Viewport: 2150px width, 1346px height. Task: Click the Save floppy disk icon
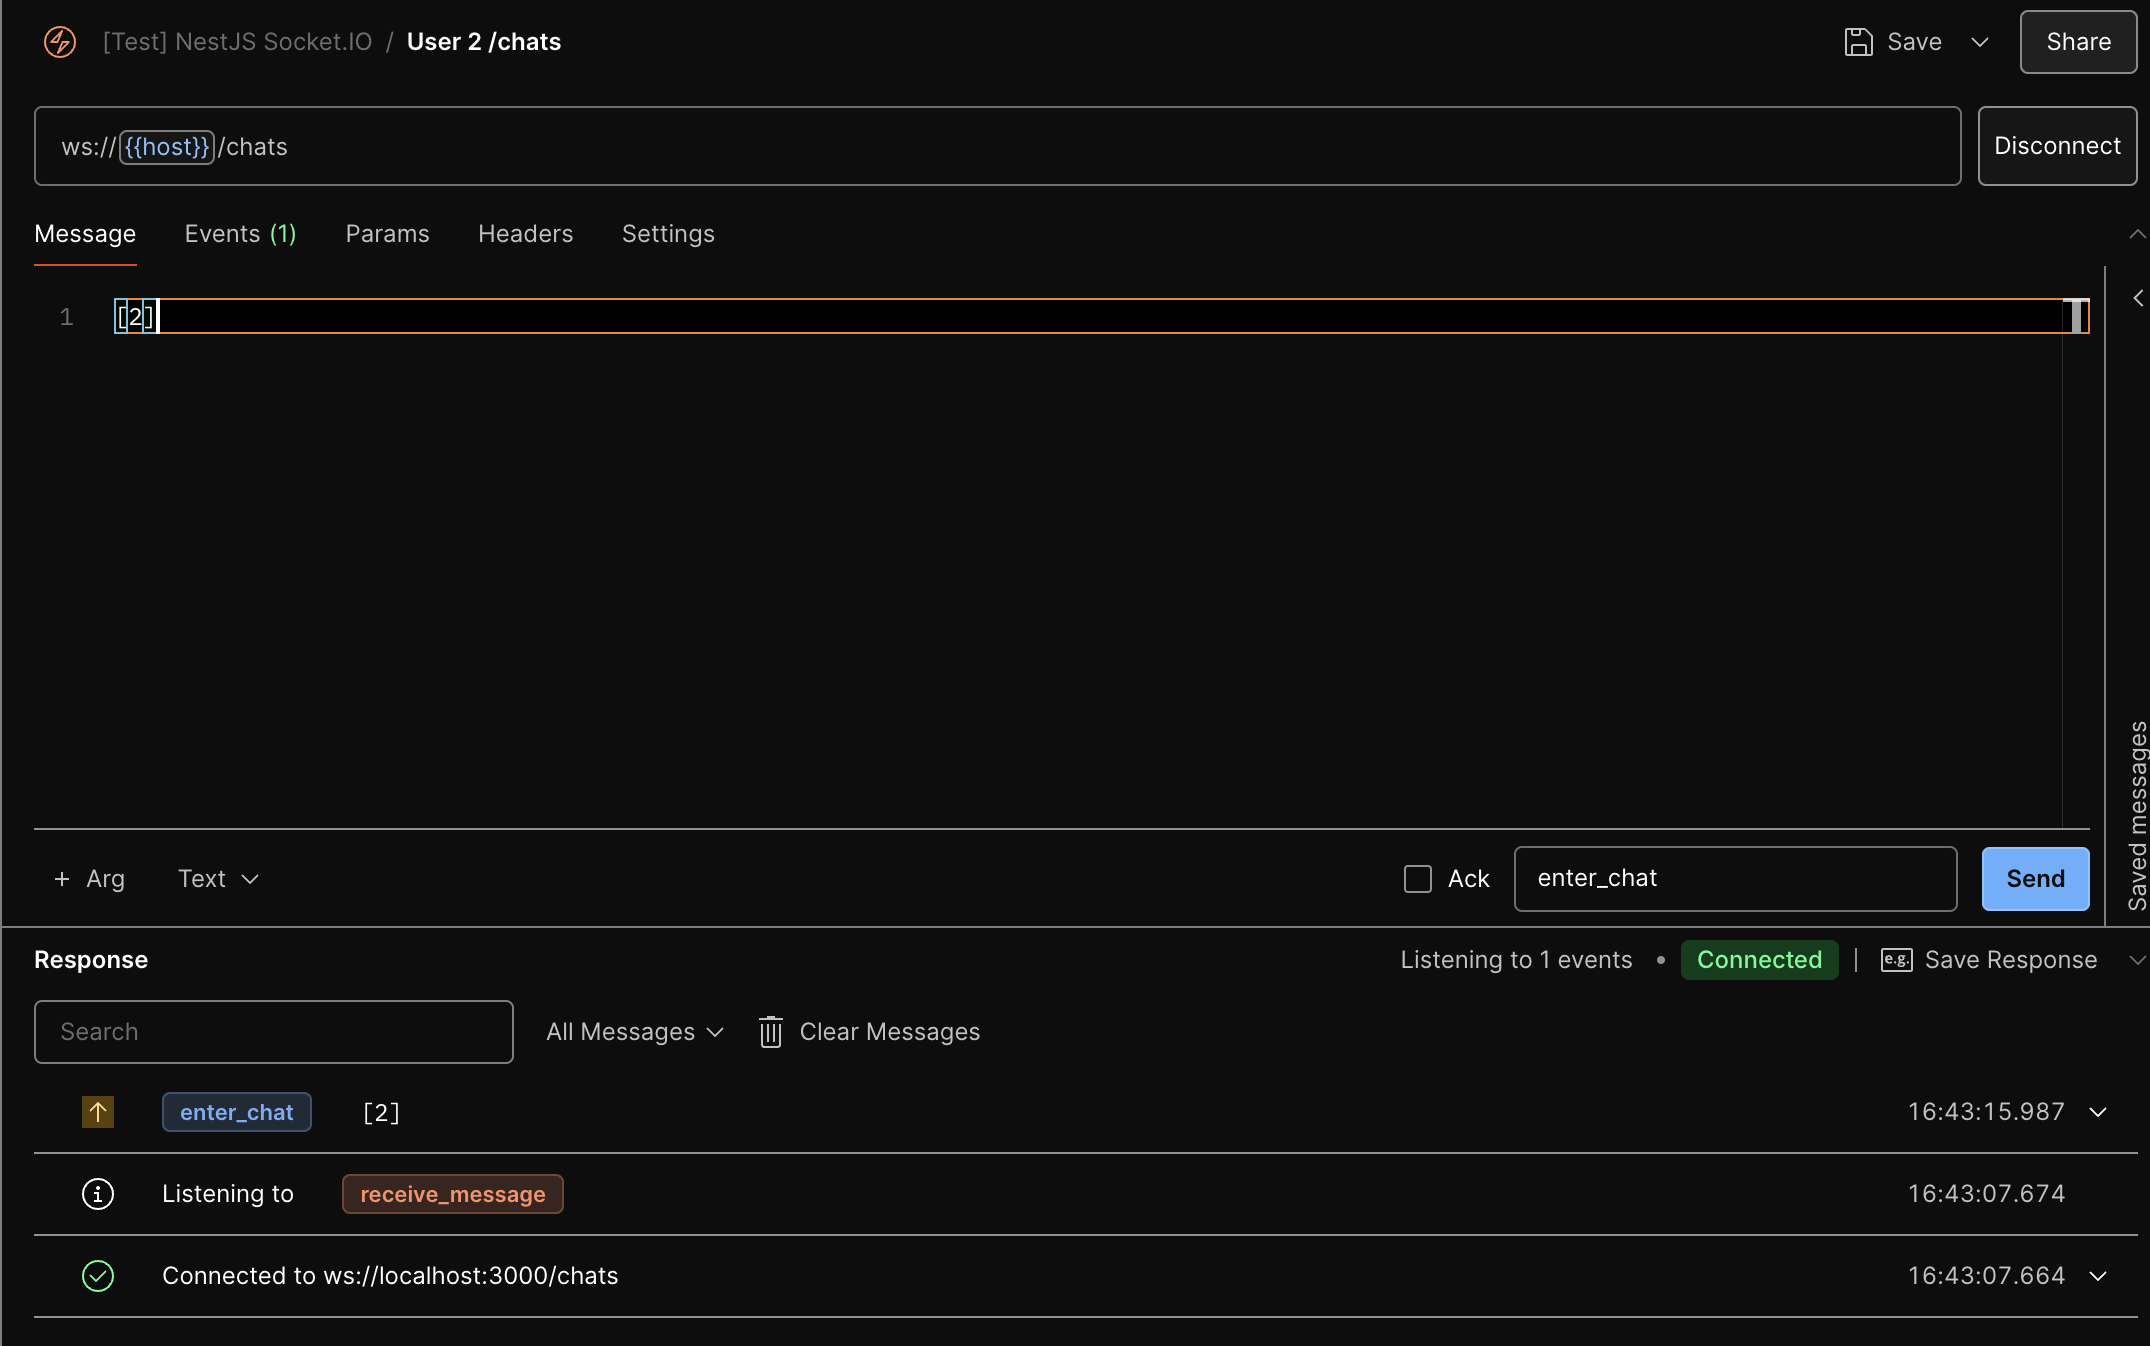[x=1858, y=42]
